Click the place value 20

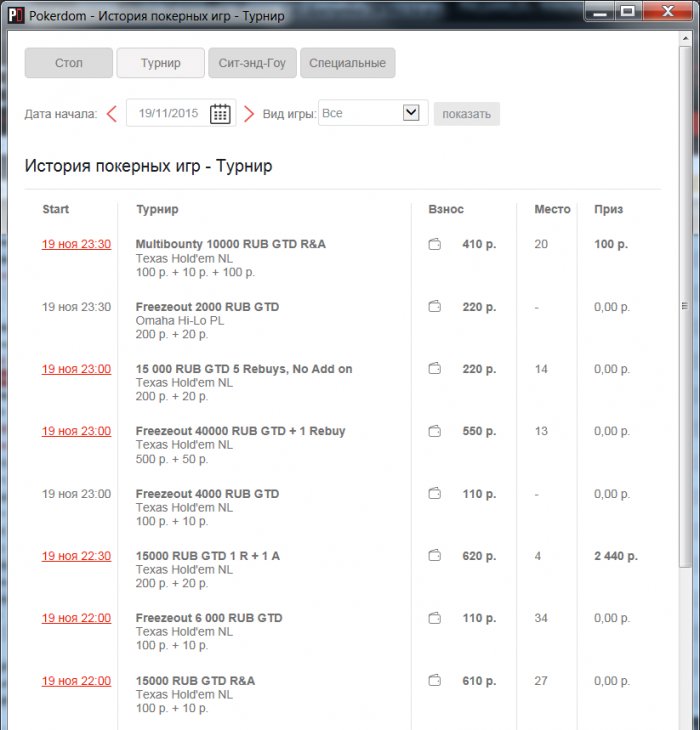[541, 244]
